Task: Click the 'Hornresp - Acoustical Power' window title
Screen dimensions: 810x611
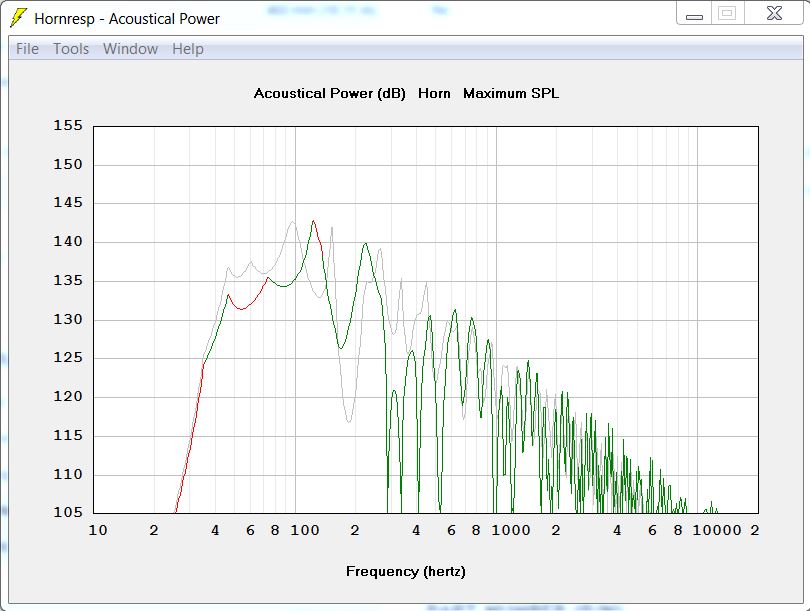Action: coord(127,19)
